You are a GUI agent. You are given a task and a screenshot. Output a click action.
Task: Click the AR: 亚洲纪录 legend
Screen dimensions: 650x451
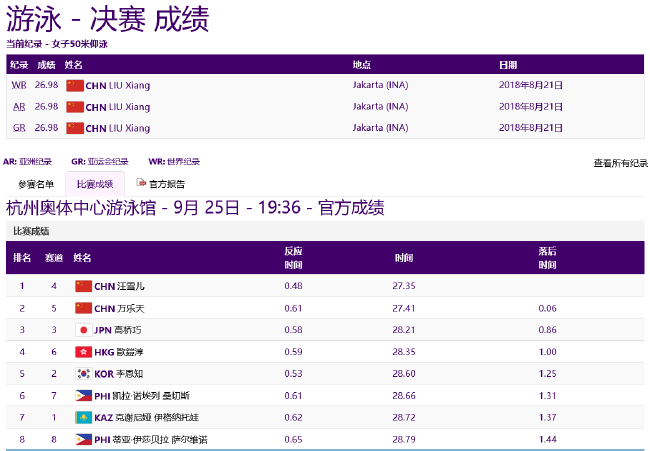tap(27, 162)
